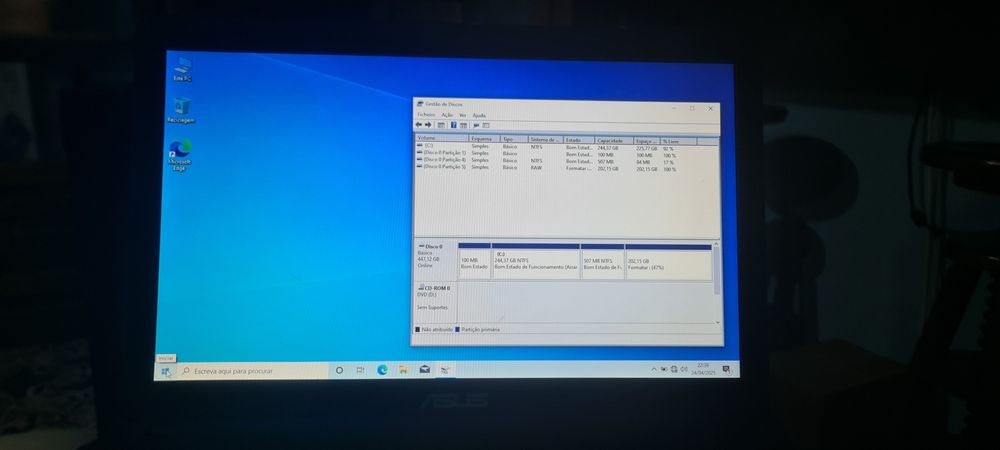
Task: Click scrollbar up arrow in disk pane
Action: 717,244
